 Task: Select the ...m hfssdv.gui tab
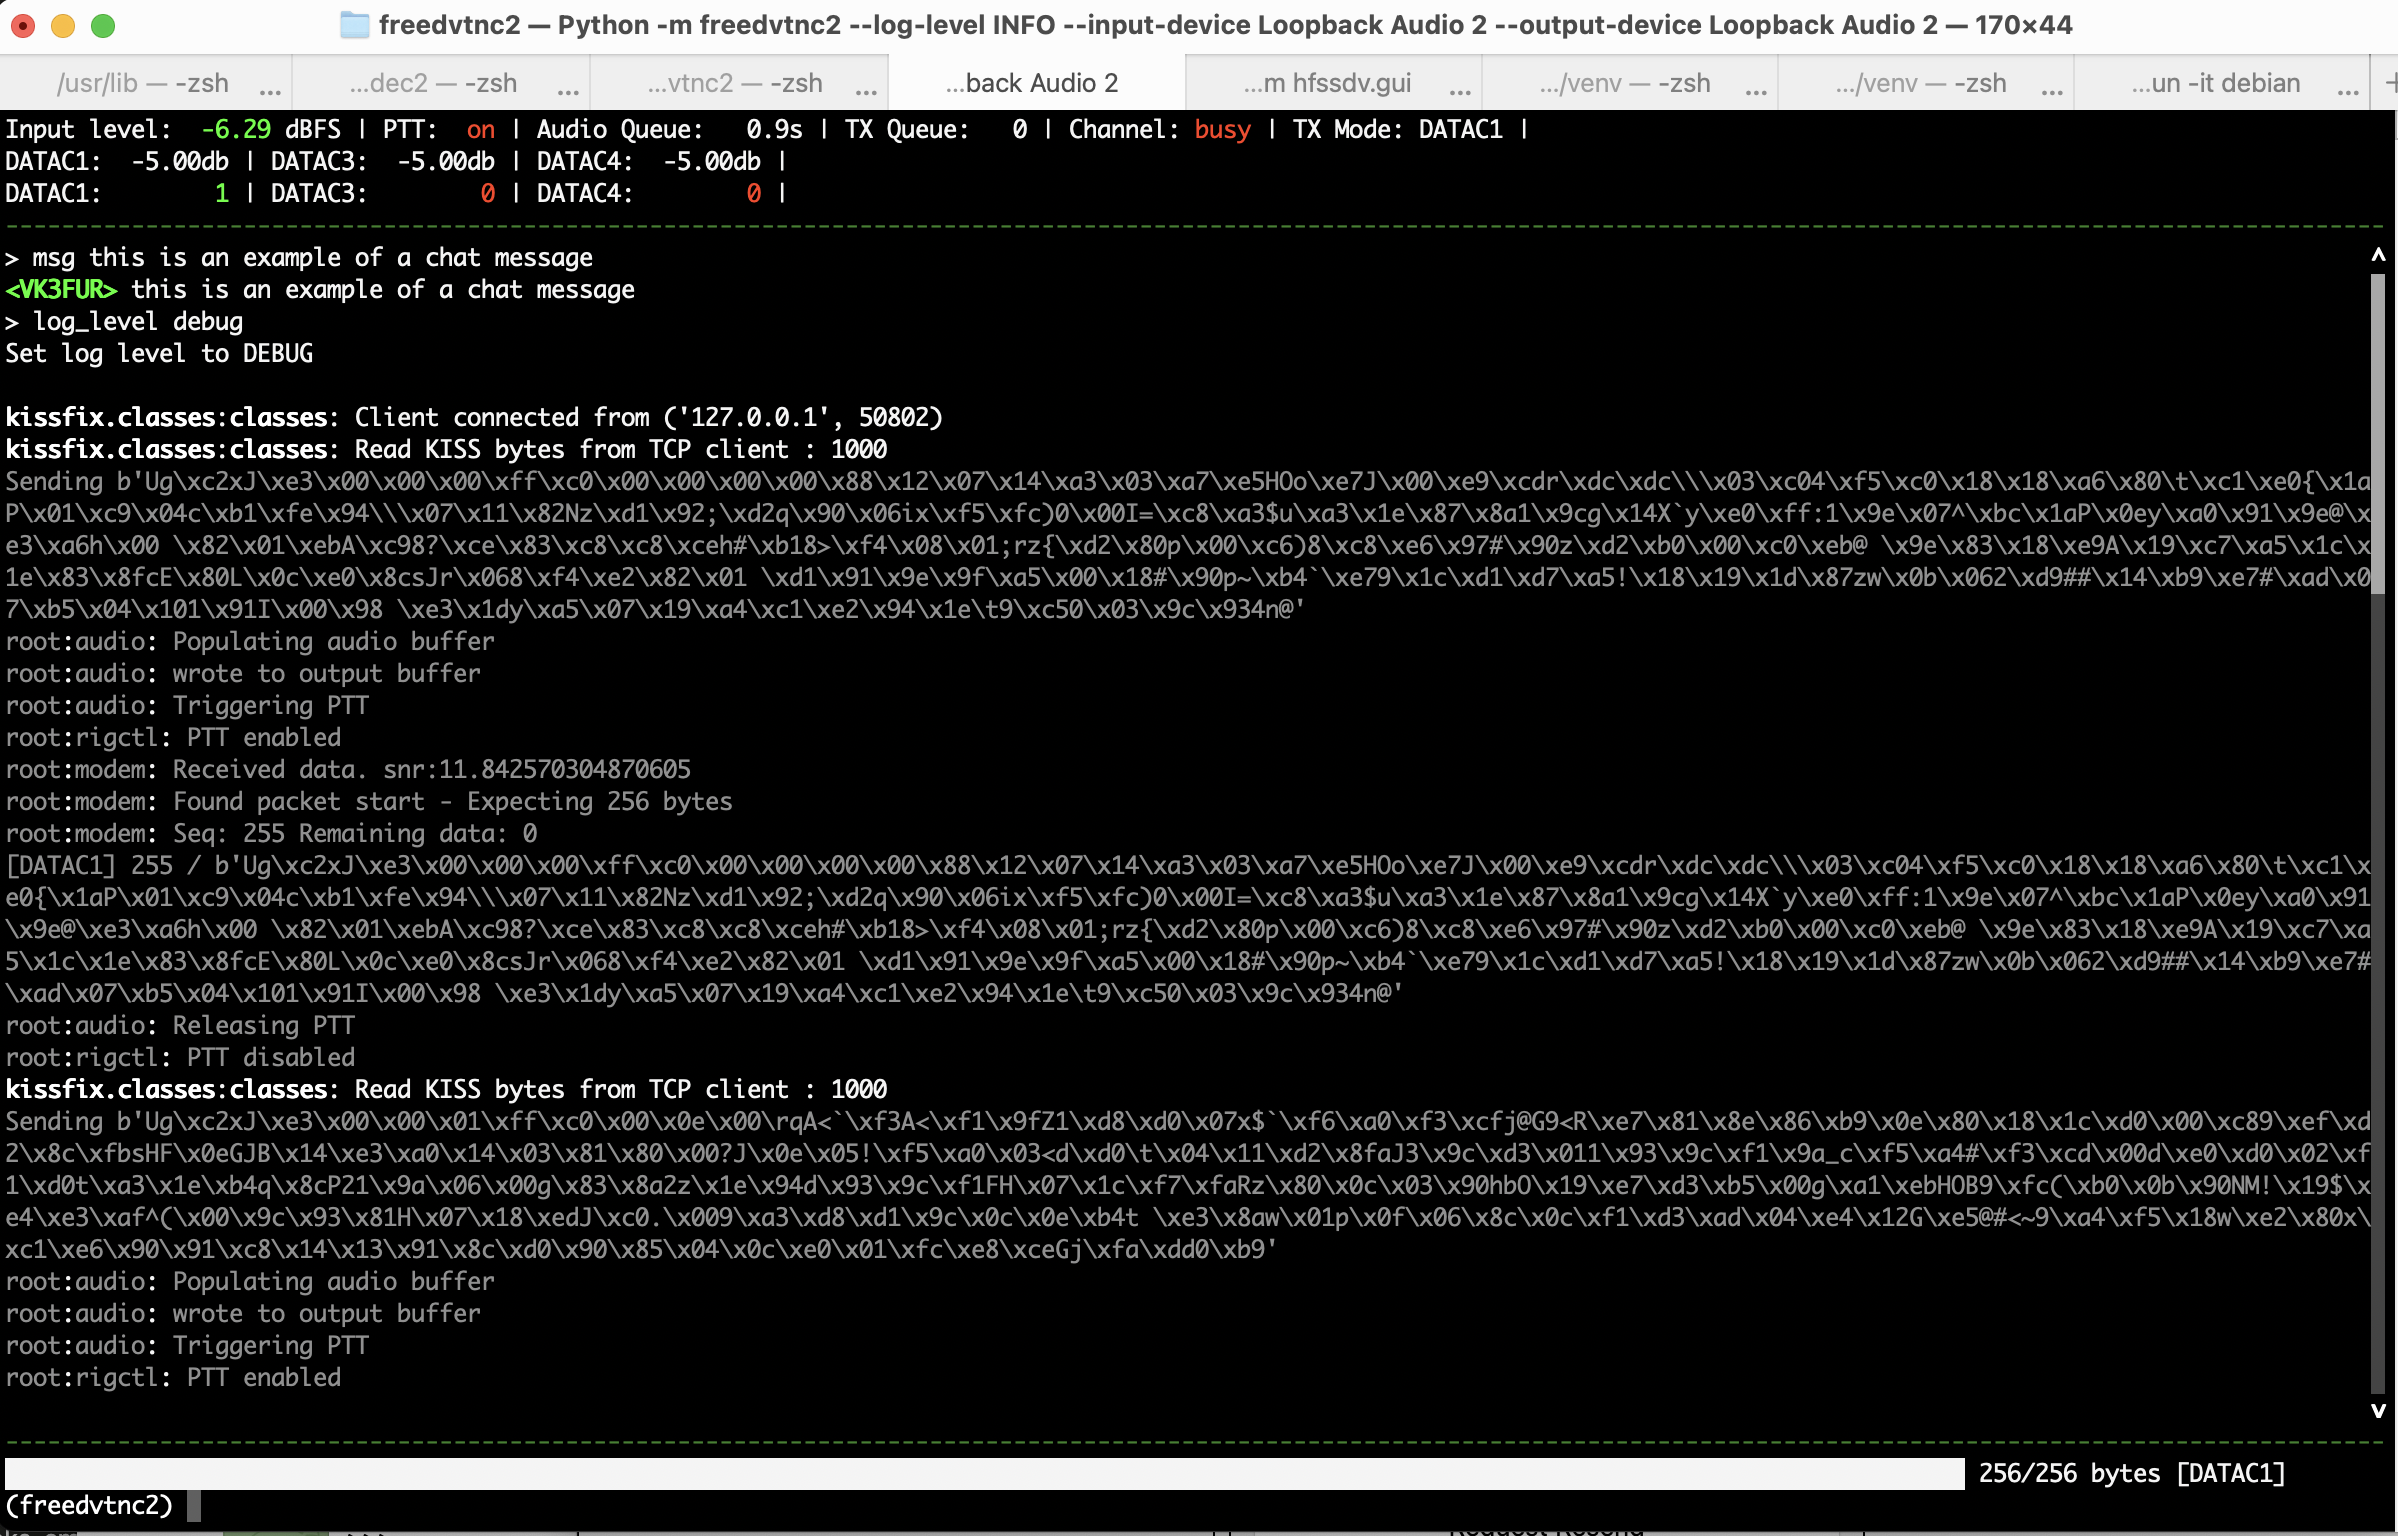[1327, 84]
